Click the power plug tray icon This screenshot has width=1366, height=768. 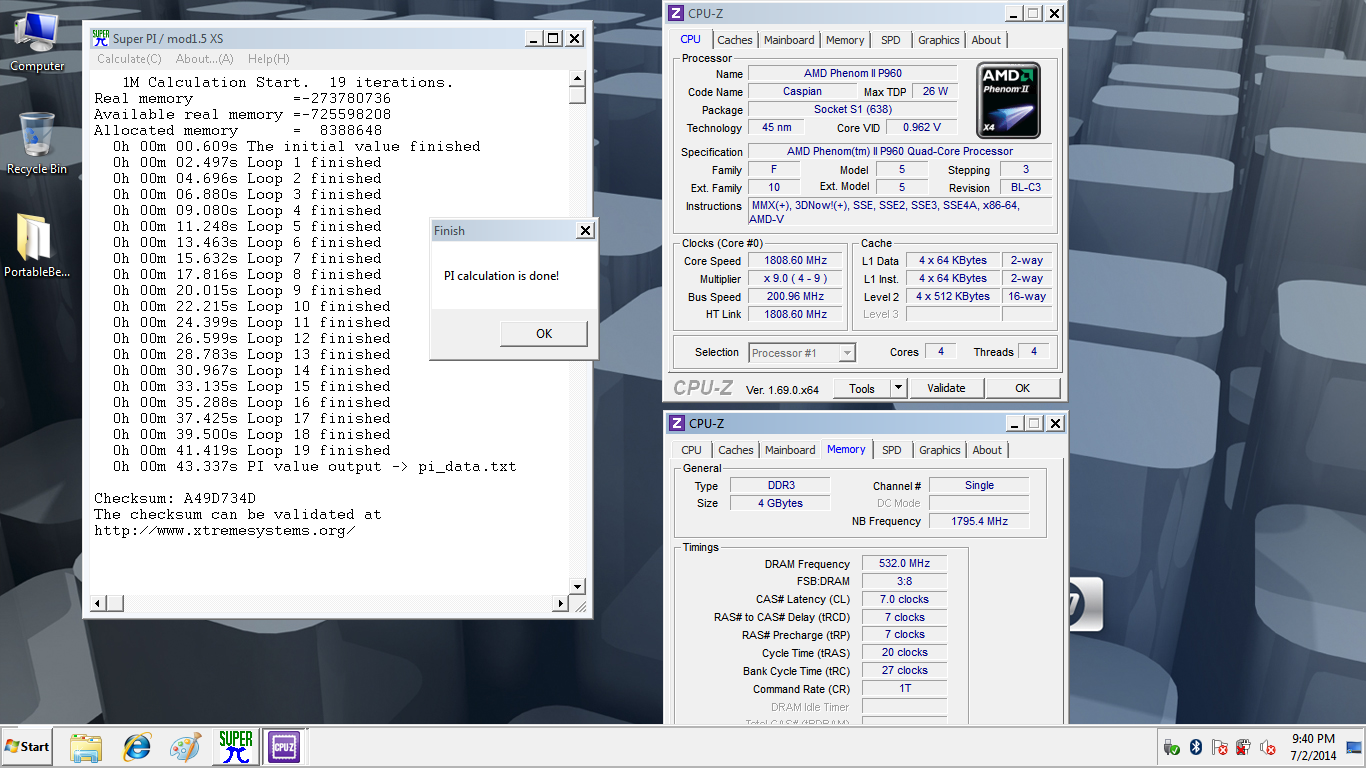(x=1243, y=747)
